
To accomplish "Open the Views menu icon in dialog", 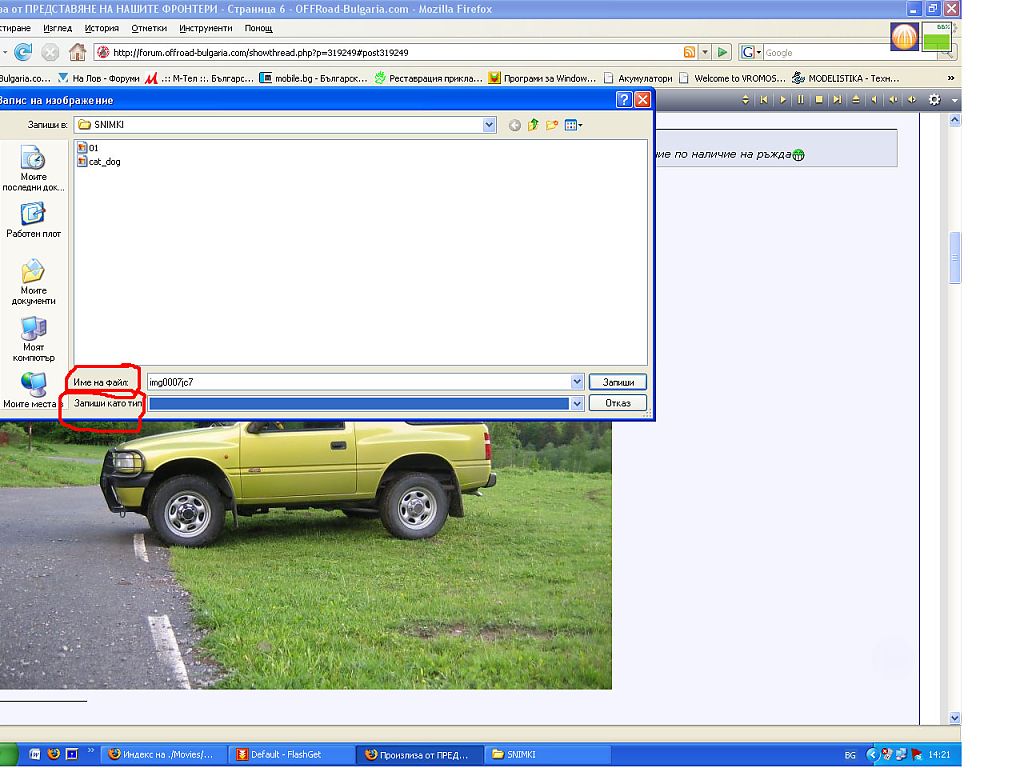I will (x=573, y=125).
